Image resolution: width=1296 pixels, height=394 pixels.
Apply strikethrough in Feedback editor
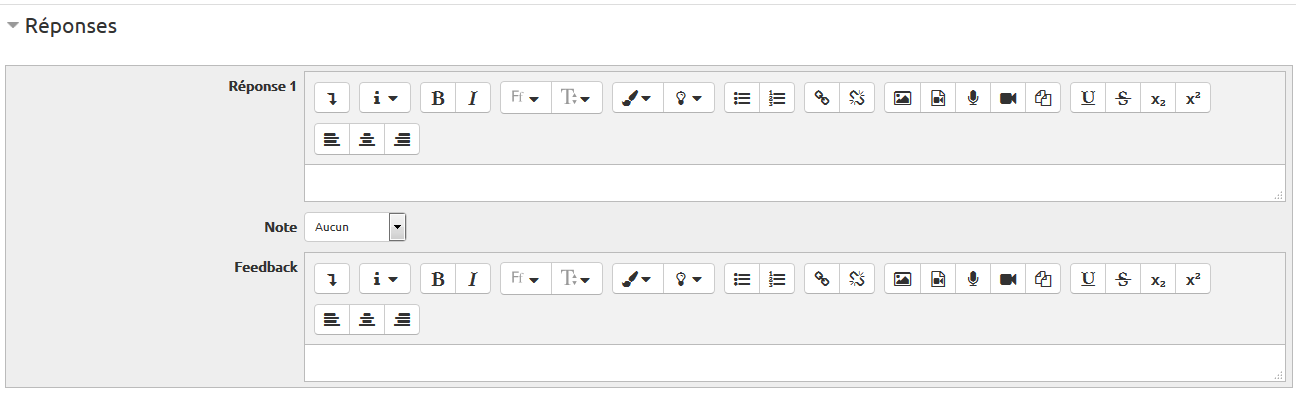tap(1123, 279)
